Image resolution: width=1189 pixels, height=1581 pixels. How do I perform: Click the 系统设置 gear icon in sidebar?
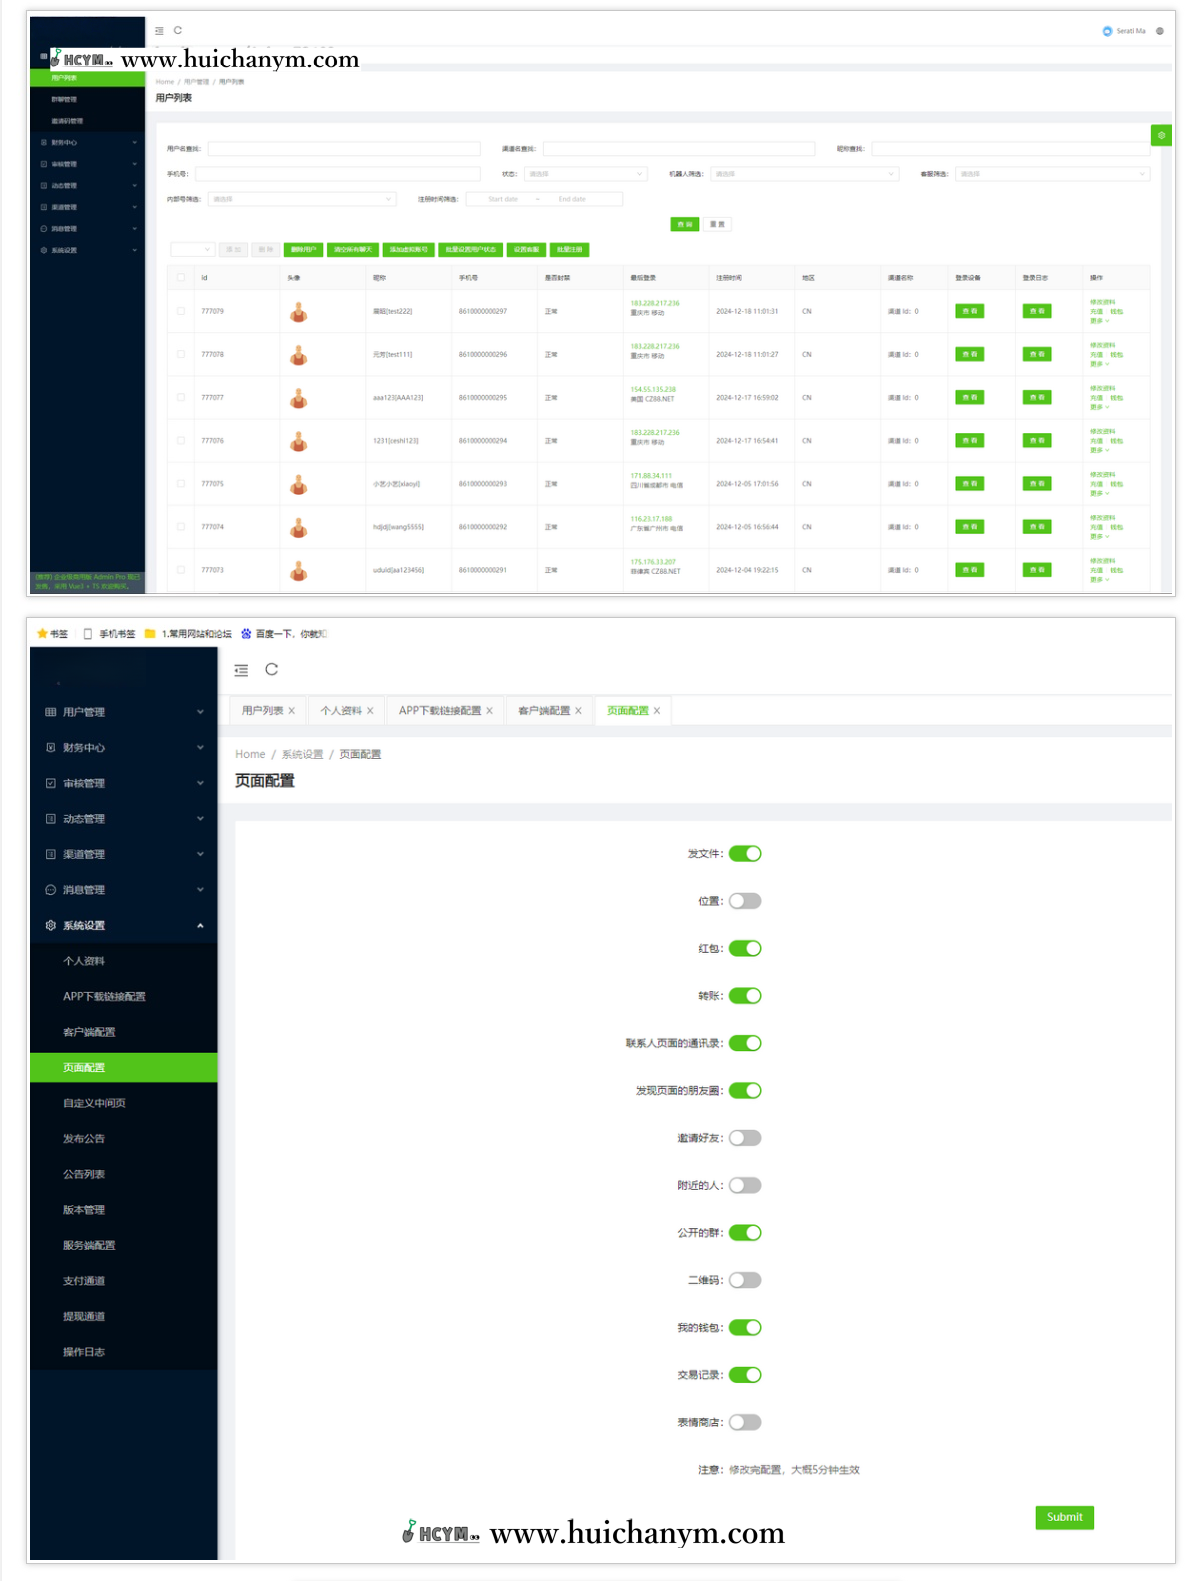(x=50, y=926)
